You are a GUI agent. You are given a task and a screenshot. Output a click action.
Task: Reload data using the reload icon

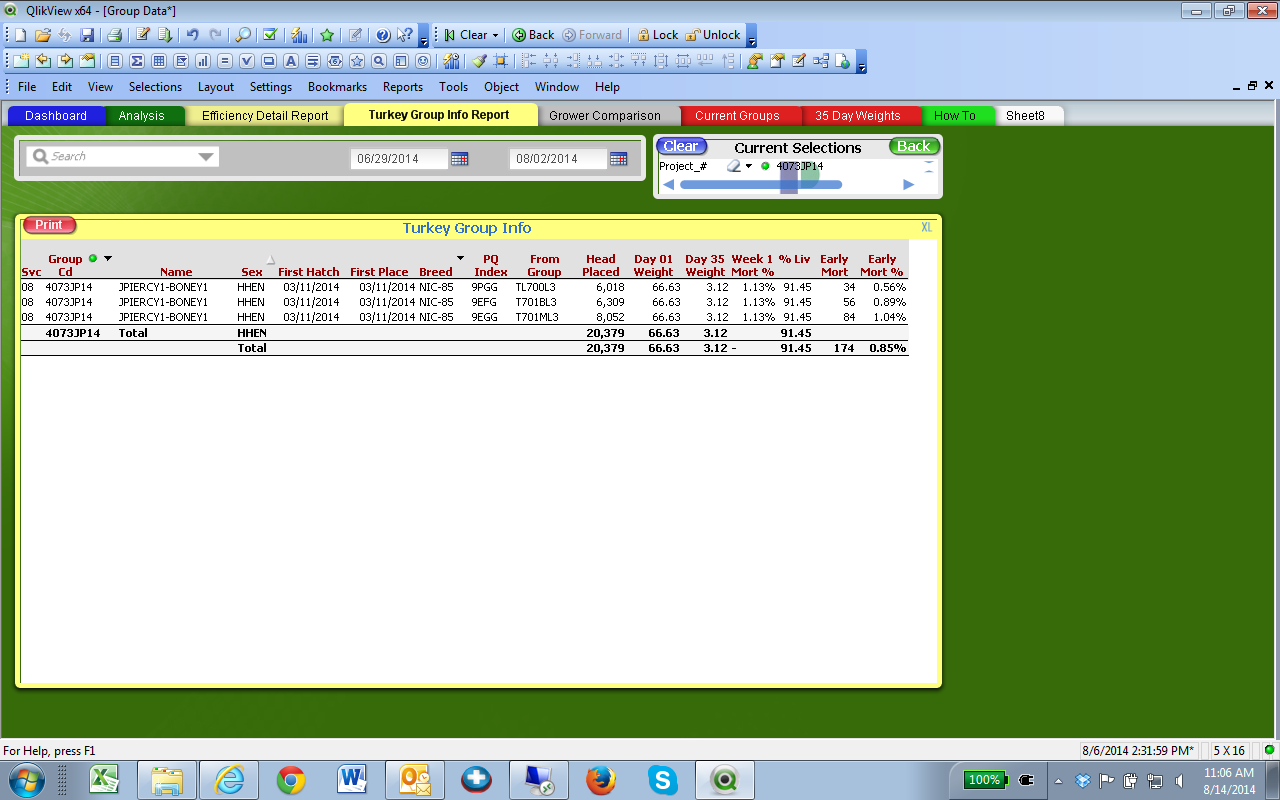point(165,35)
